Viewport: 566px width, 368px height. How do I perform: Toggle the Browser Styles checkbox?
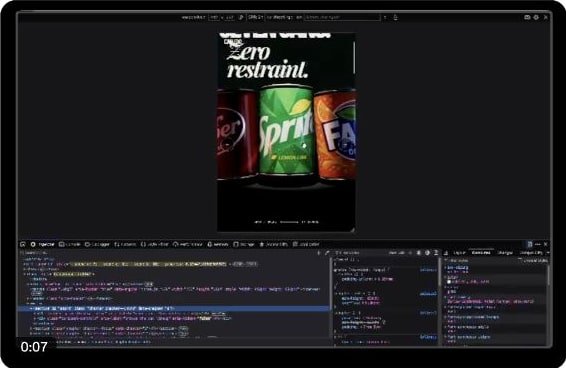pyautogui.click(x=521, y=260)
